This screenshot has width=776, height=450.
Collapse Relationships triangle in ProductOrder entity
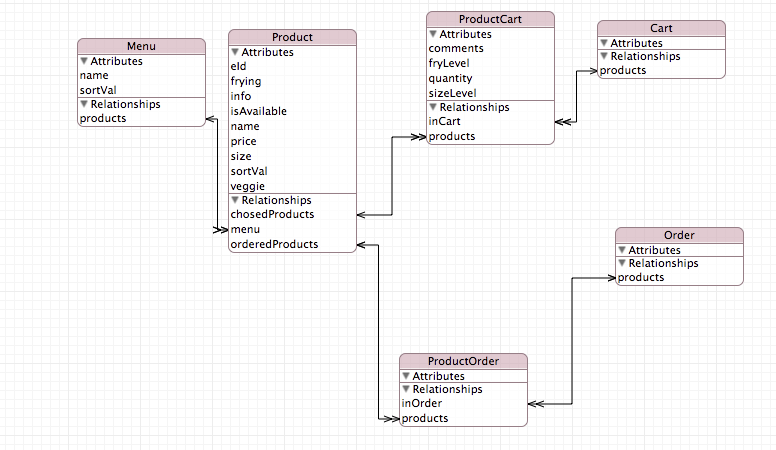pyautogui.click(x=406, y=389)
